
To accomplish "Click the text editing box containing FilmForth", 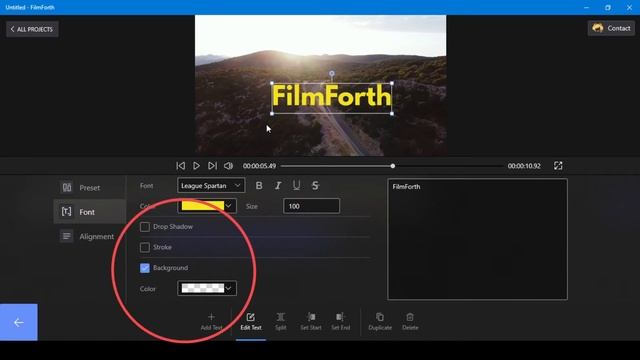I will 477,239.
